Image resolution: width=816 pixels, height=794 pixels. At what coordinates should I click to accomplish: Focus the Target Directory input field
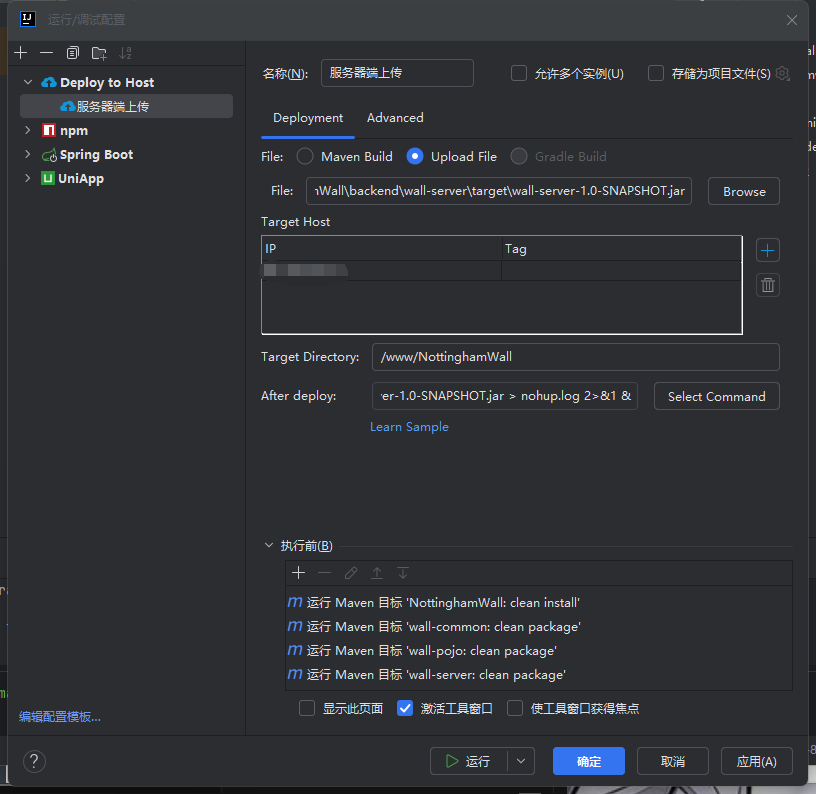coord(576,357)
